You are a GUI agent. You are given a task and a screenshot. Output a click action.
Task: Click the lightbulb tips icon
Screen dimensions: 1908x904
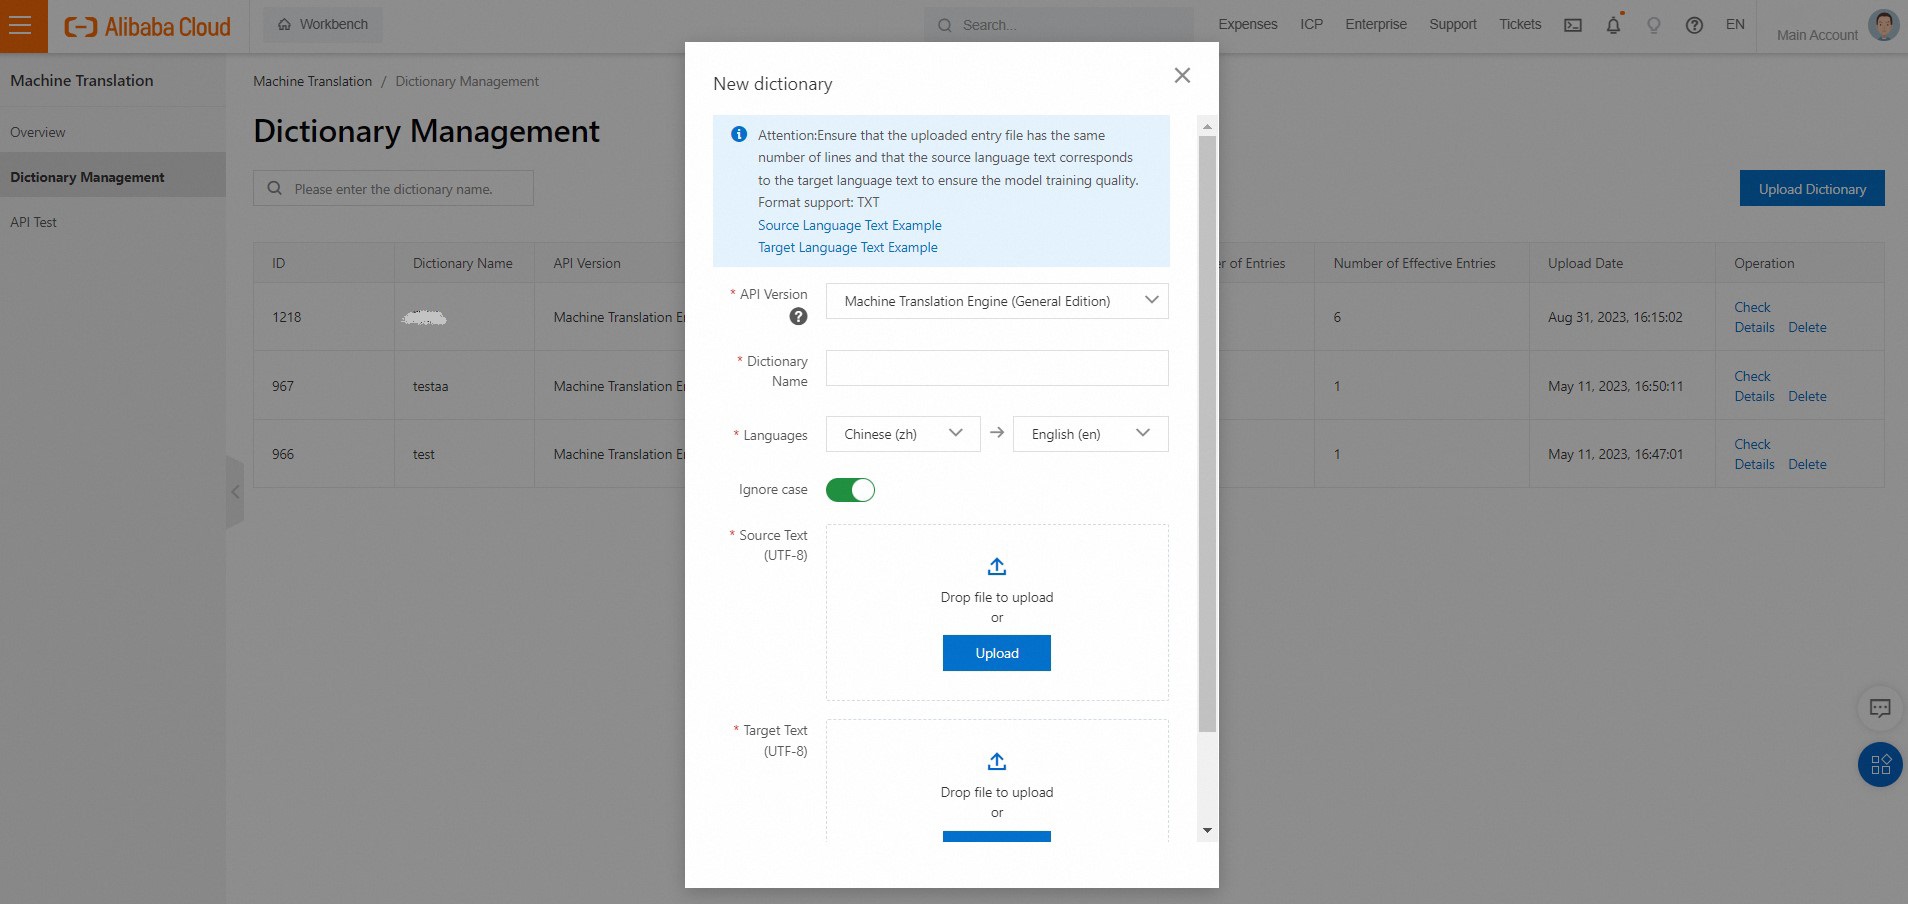[x=1653, y=25]
